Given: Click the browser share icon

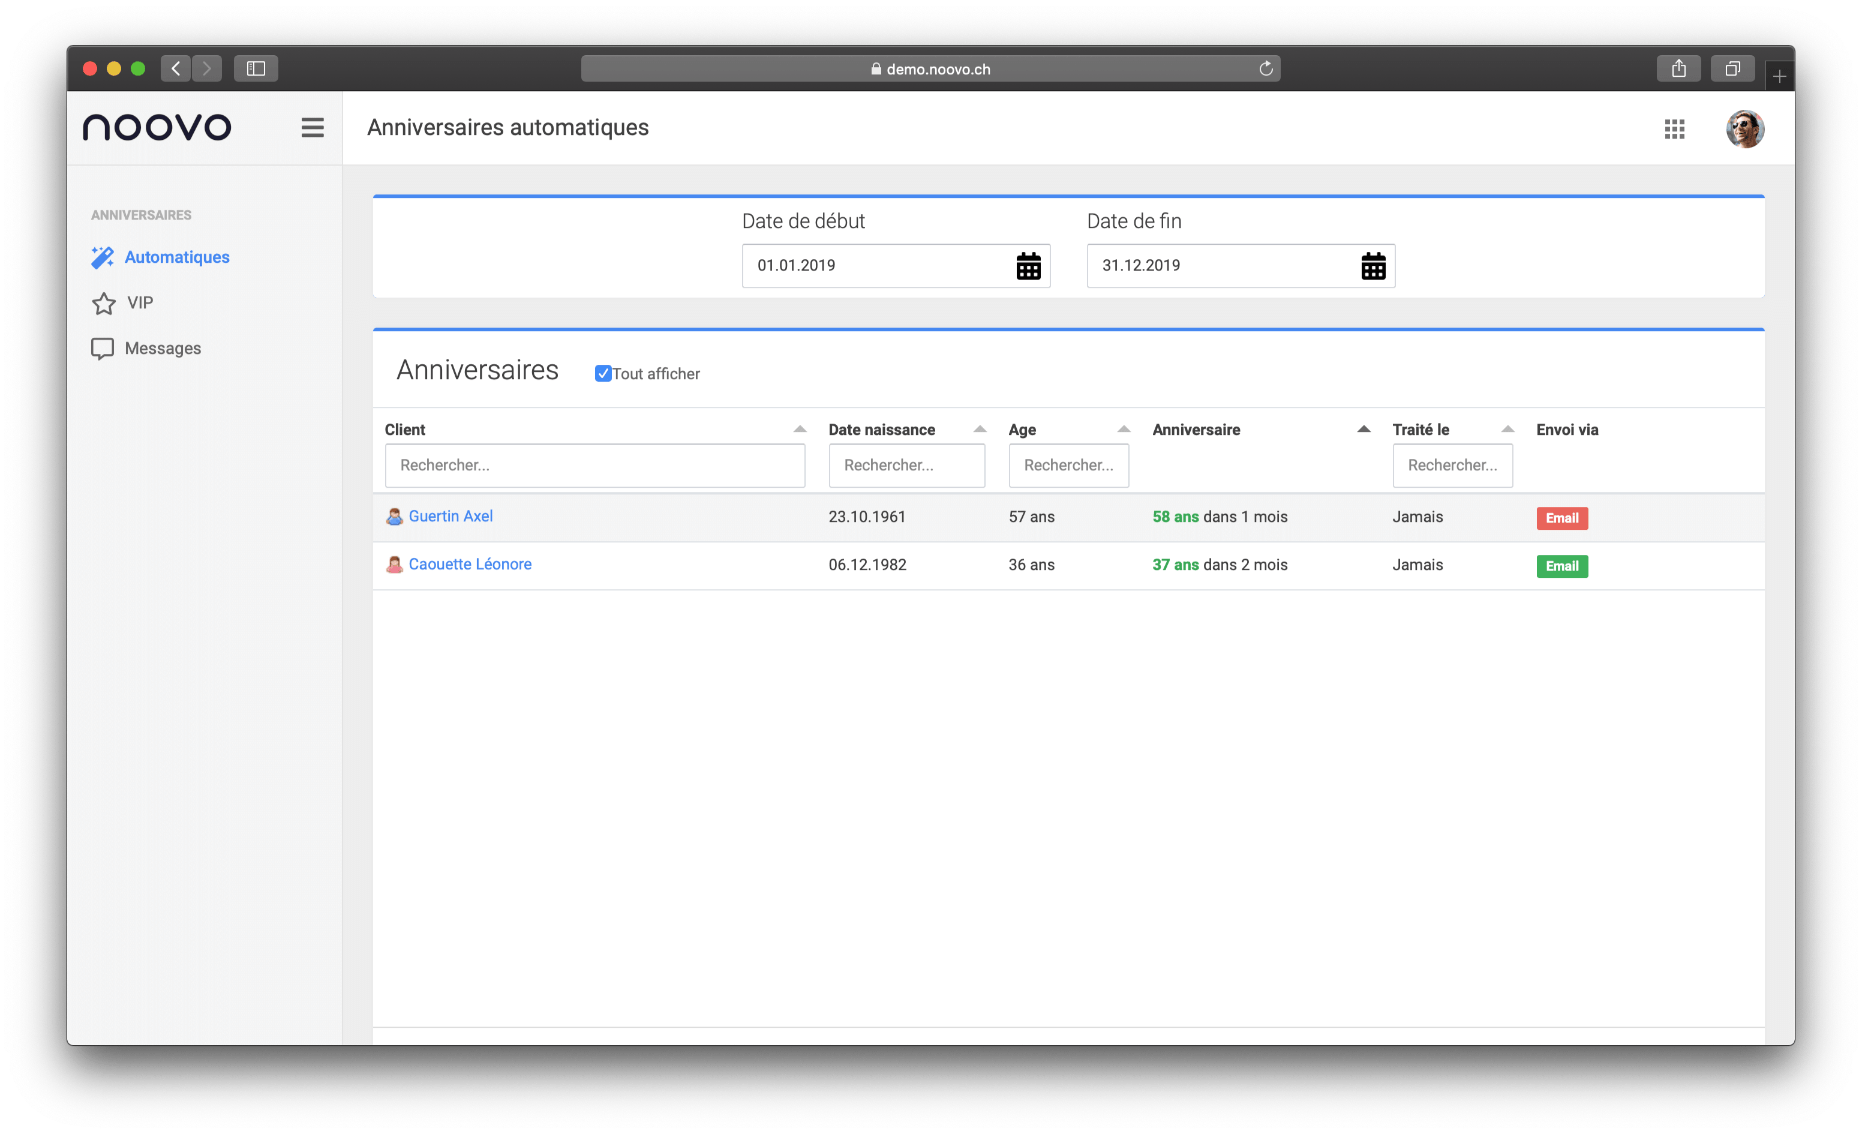Looking at the screenshot, I should pos(1678,69).
